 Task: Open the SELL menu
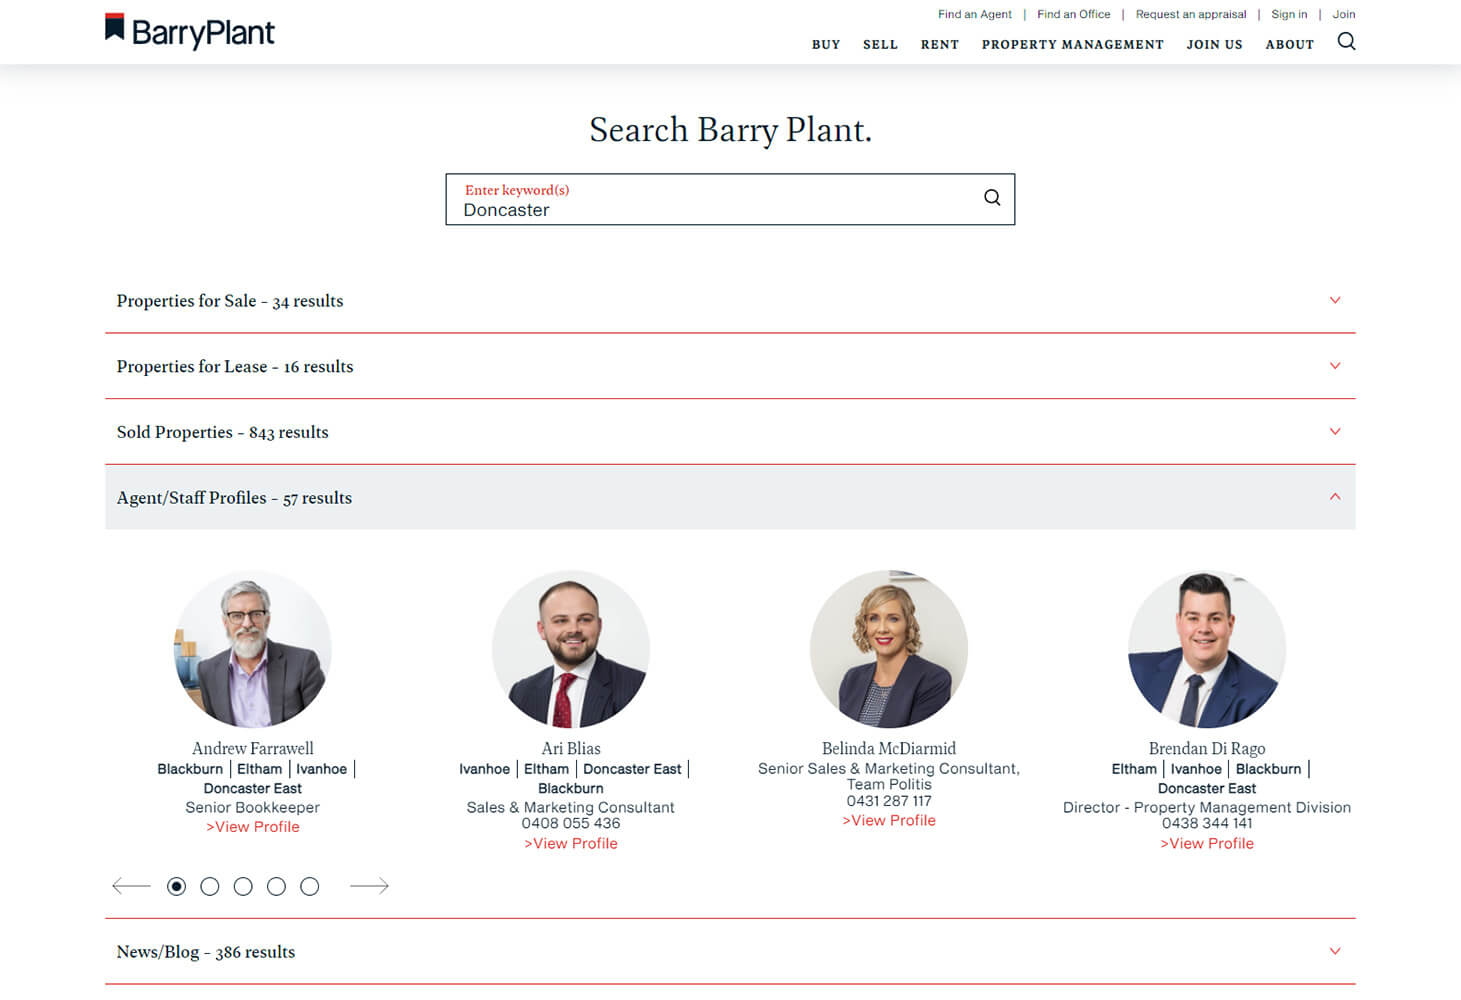coord(880,45)
